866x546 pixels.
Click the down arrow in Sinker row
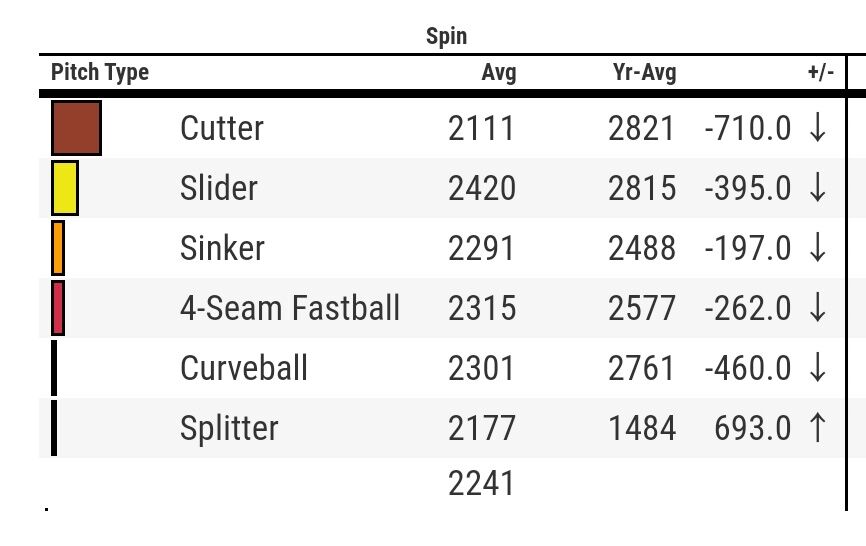[x=817, y=248]
